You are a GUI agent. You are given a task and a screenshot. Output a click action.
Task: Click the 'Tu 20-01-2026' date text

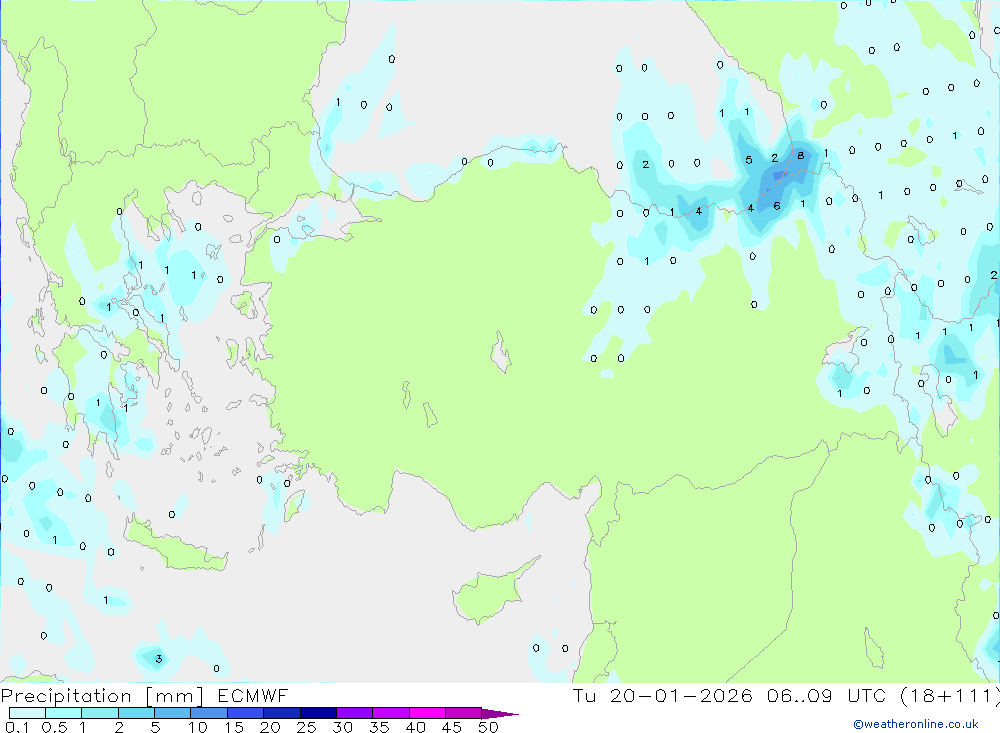pyautogui.click(x=662, y=696)
